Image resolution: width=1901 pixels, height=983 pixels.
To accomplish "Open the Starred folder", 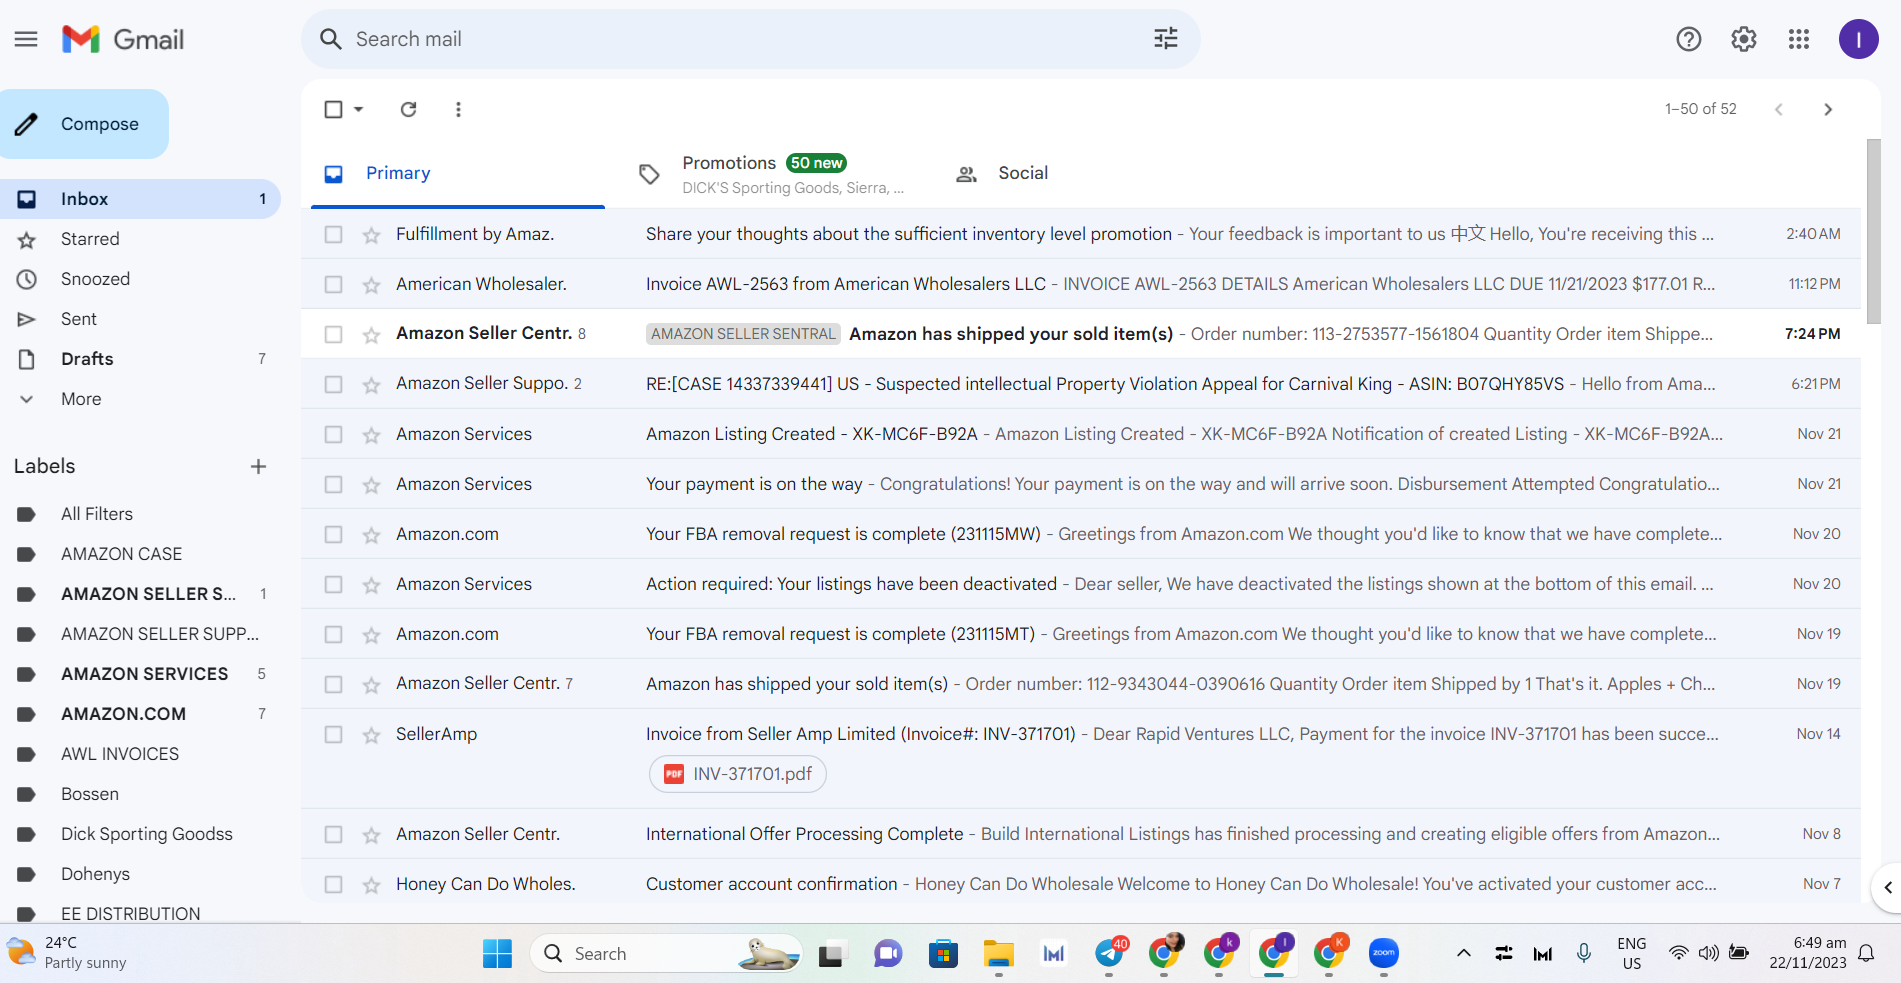I will [140, 239].
